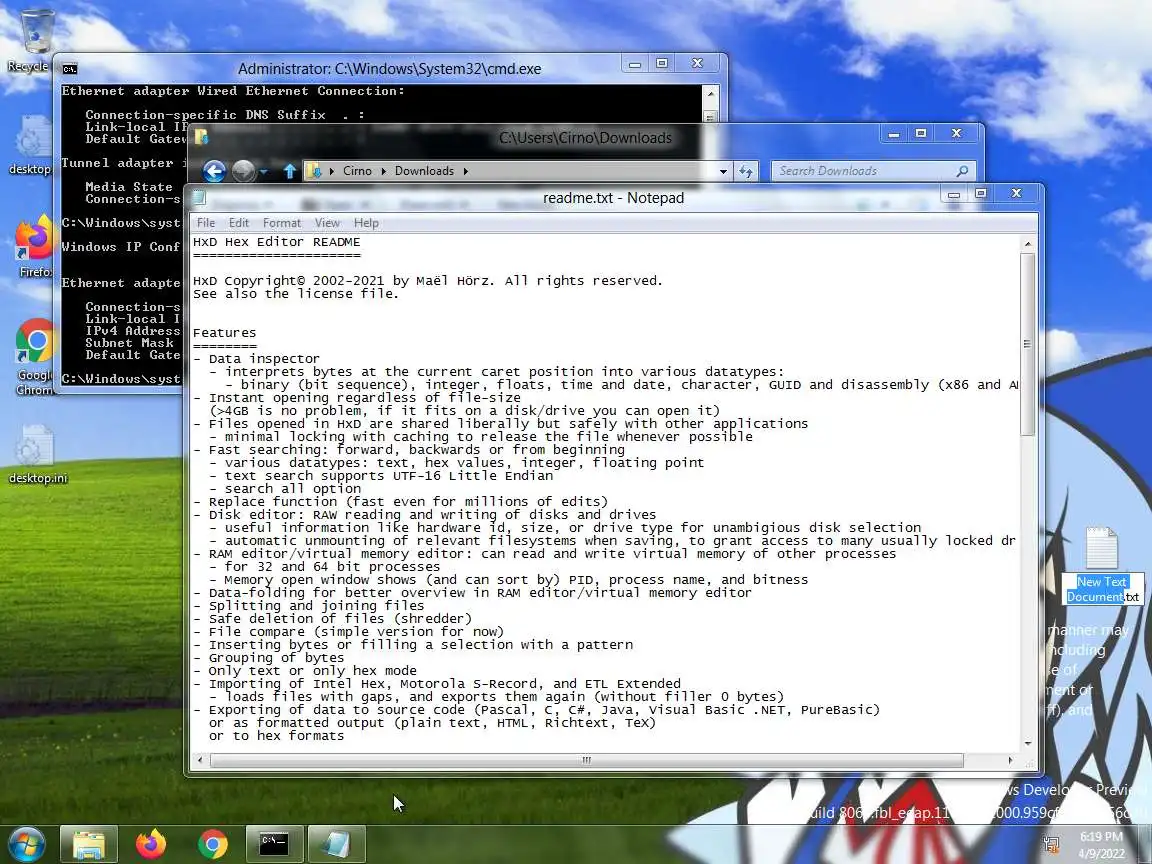Screen dimensions: 1152x864
Task: Click the search magnifier in Downloads
Action: 962,171
